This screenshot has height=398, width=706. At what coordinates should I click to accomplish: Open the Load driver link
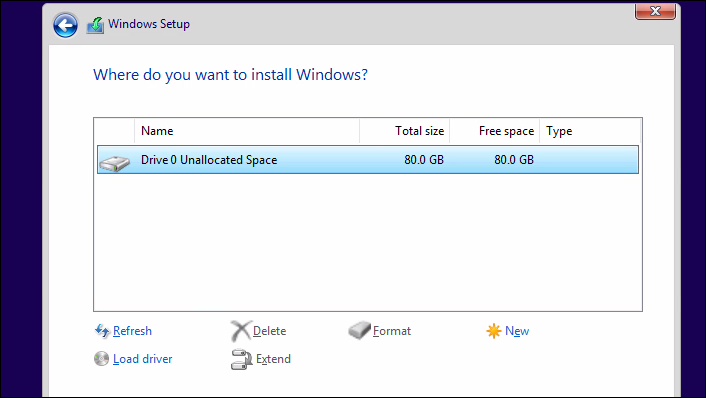coord(142,359)
